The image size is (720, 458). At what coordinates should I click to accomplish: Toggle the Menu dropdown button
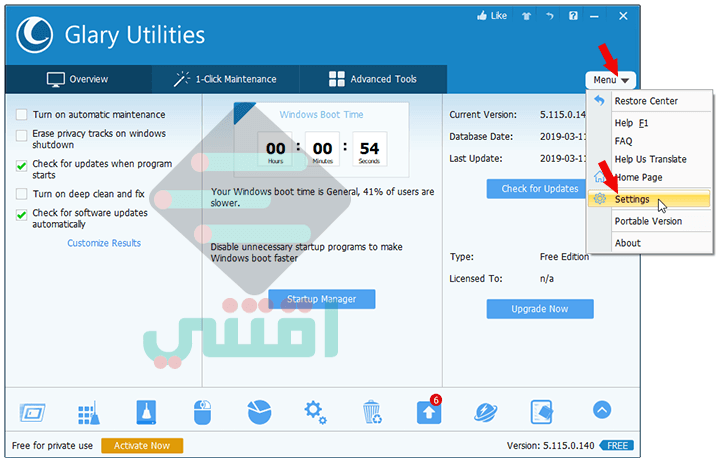(610, 80)
